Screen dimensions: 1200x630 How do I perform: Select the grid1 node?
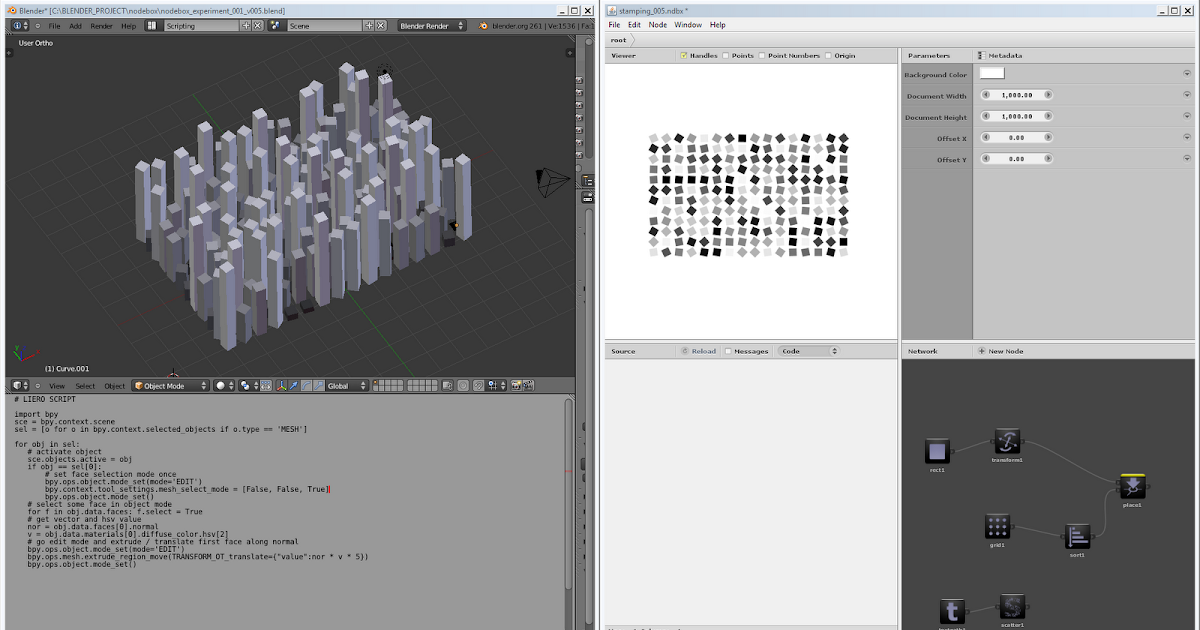coord(997,527)
